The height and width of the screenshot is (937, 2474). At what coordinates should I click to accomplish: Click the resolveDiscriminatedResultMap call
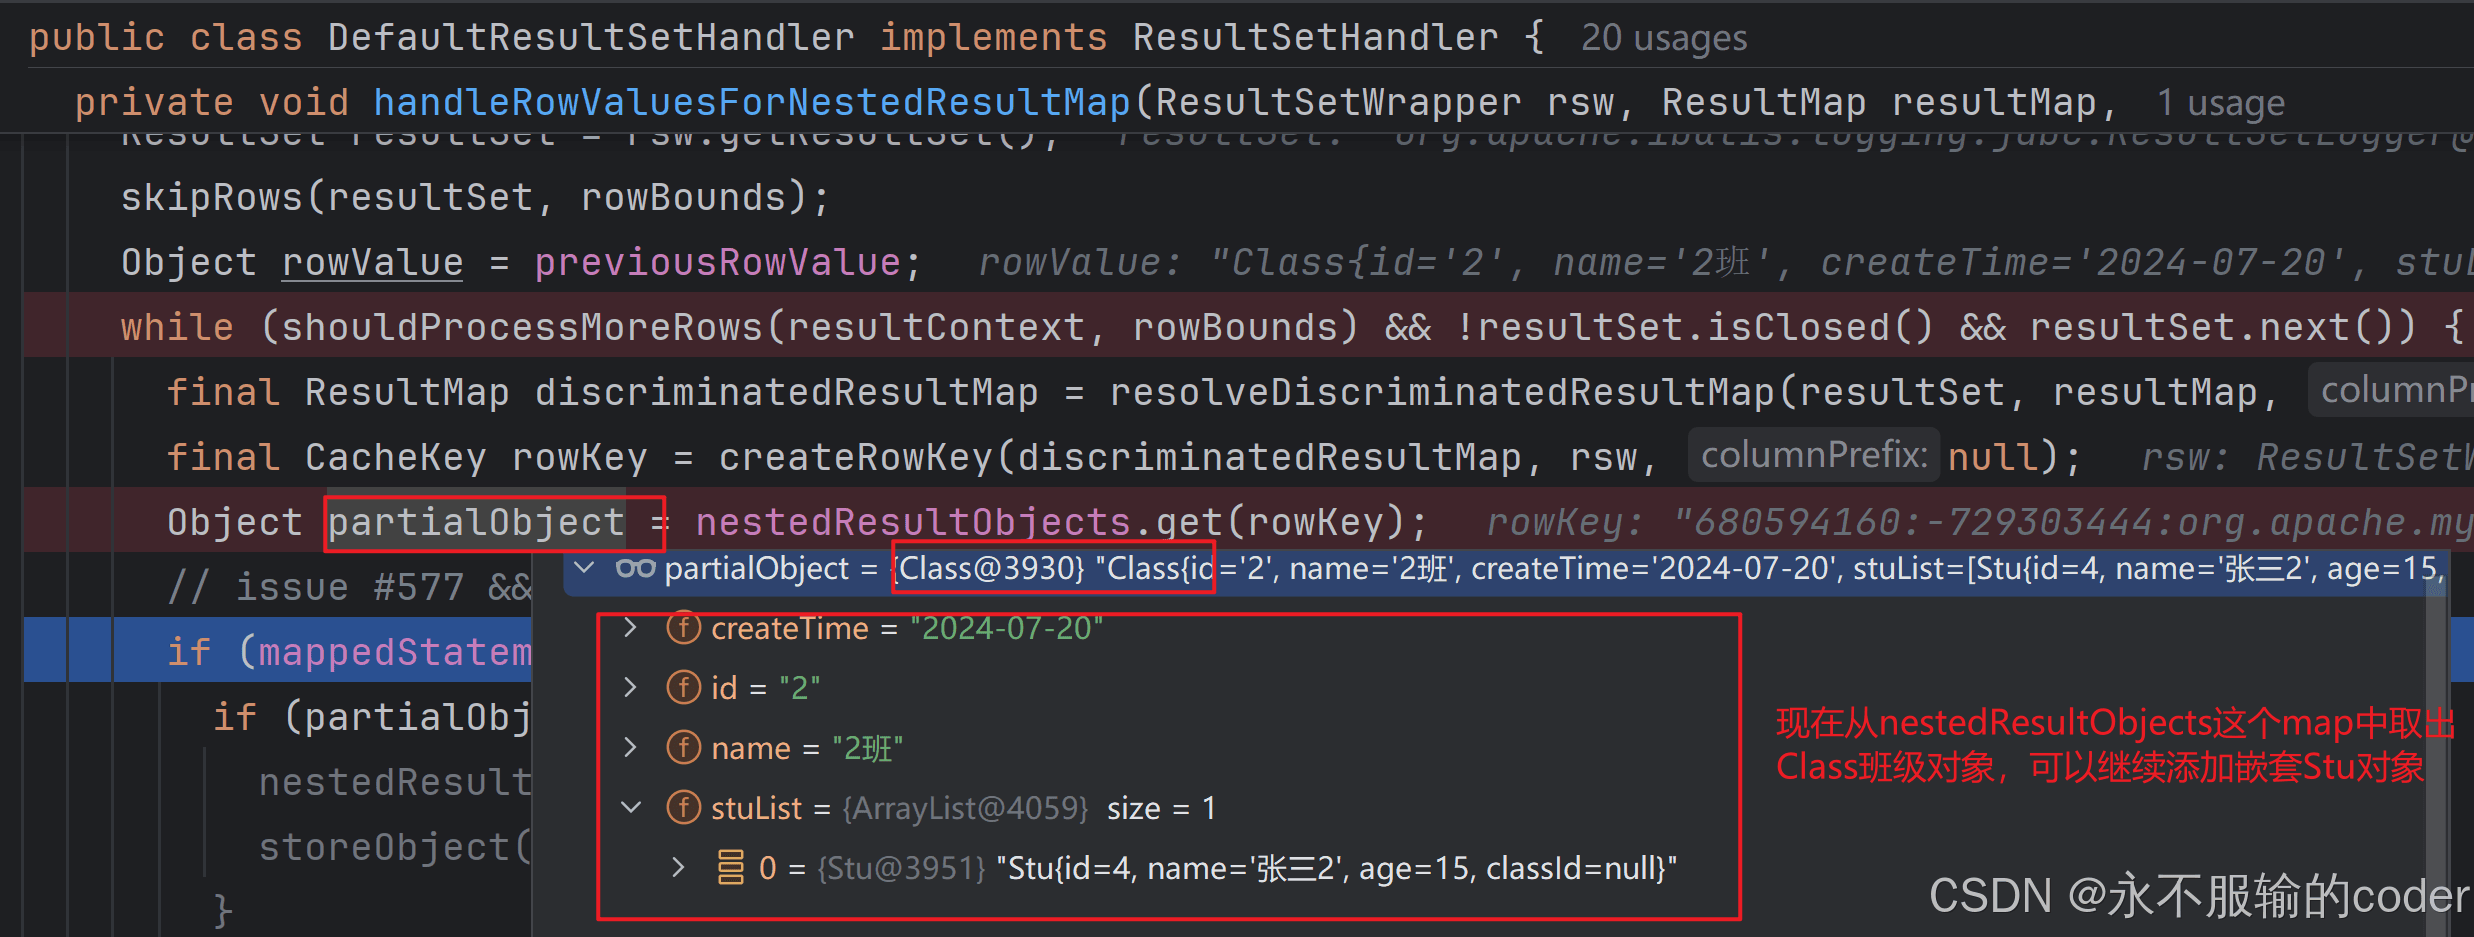click(x=1441, y=392)
